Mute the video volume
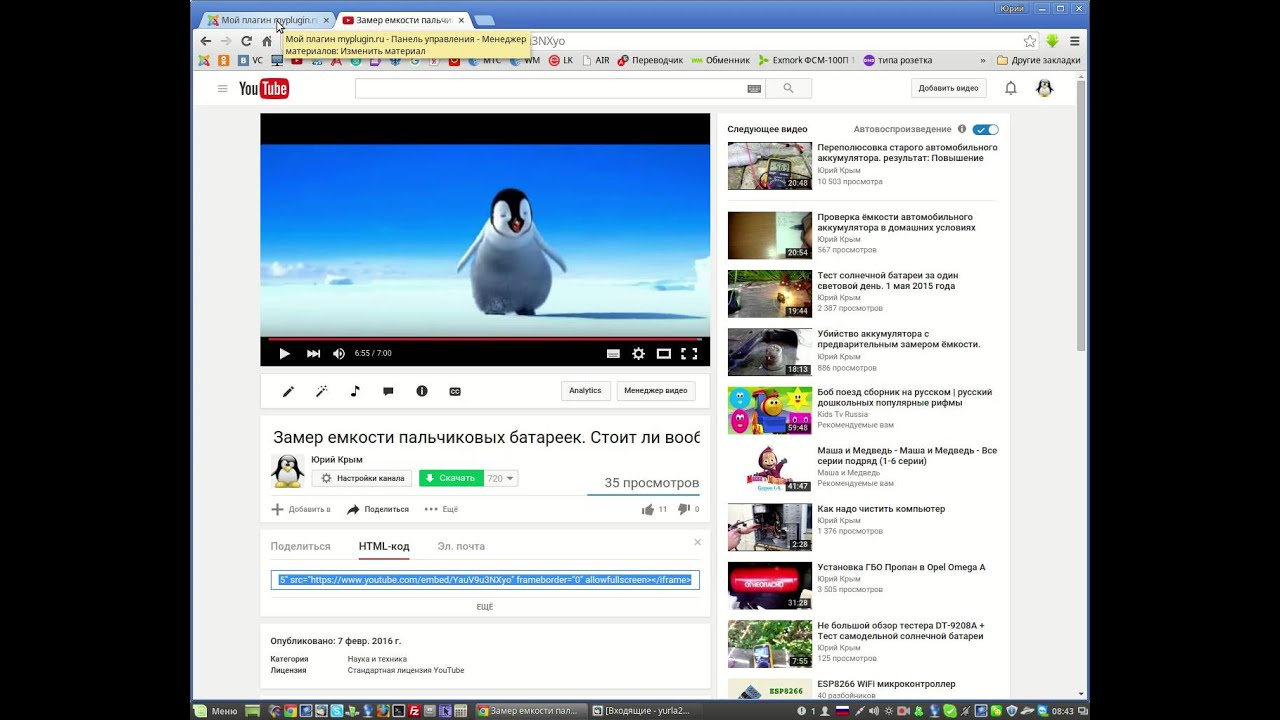Image resolution: width=1280 pixels, height=720 pixels. tap(338, 354)
